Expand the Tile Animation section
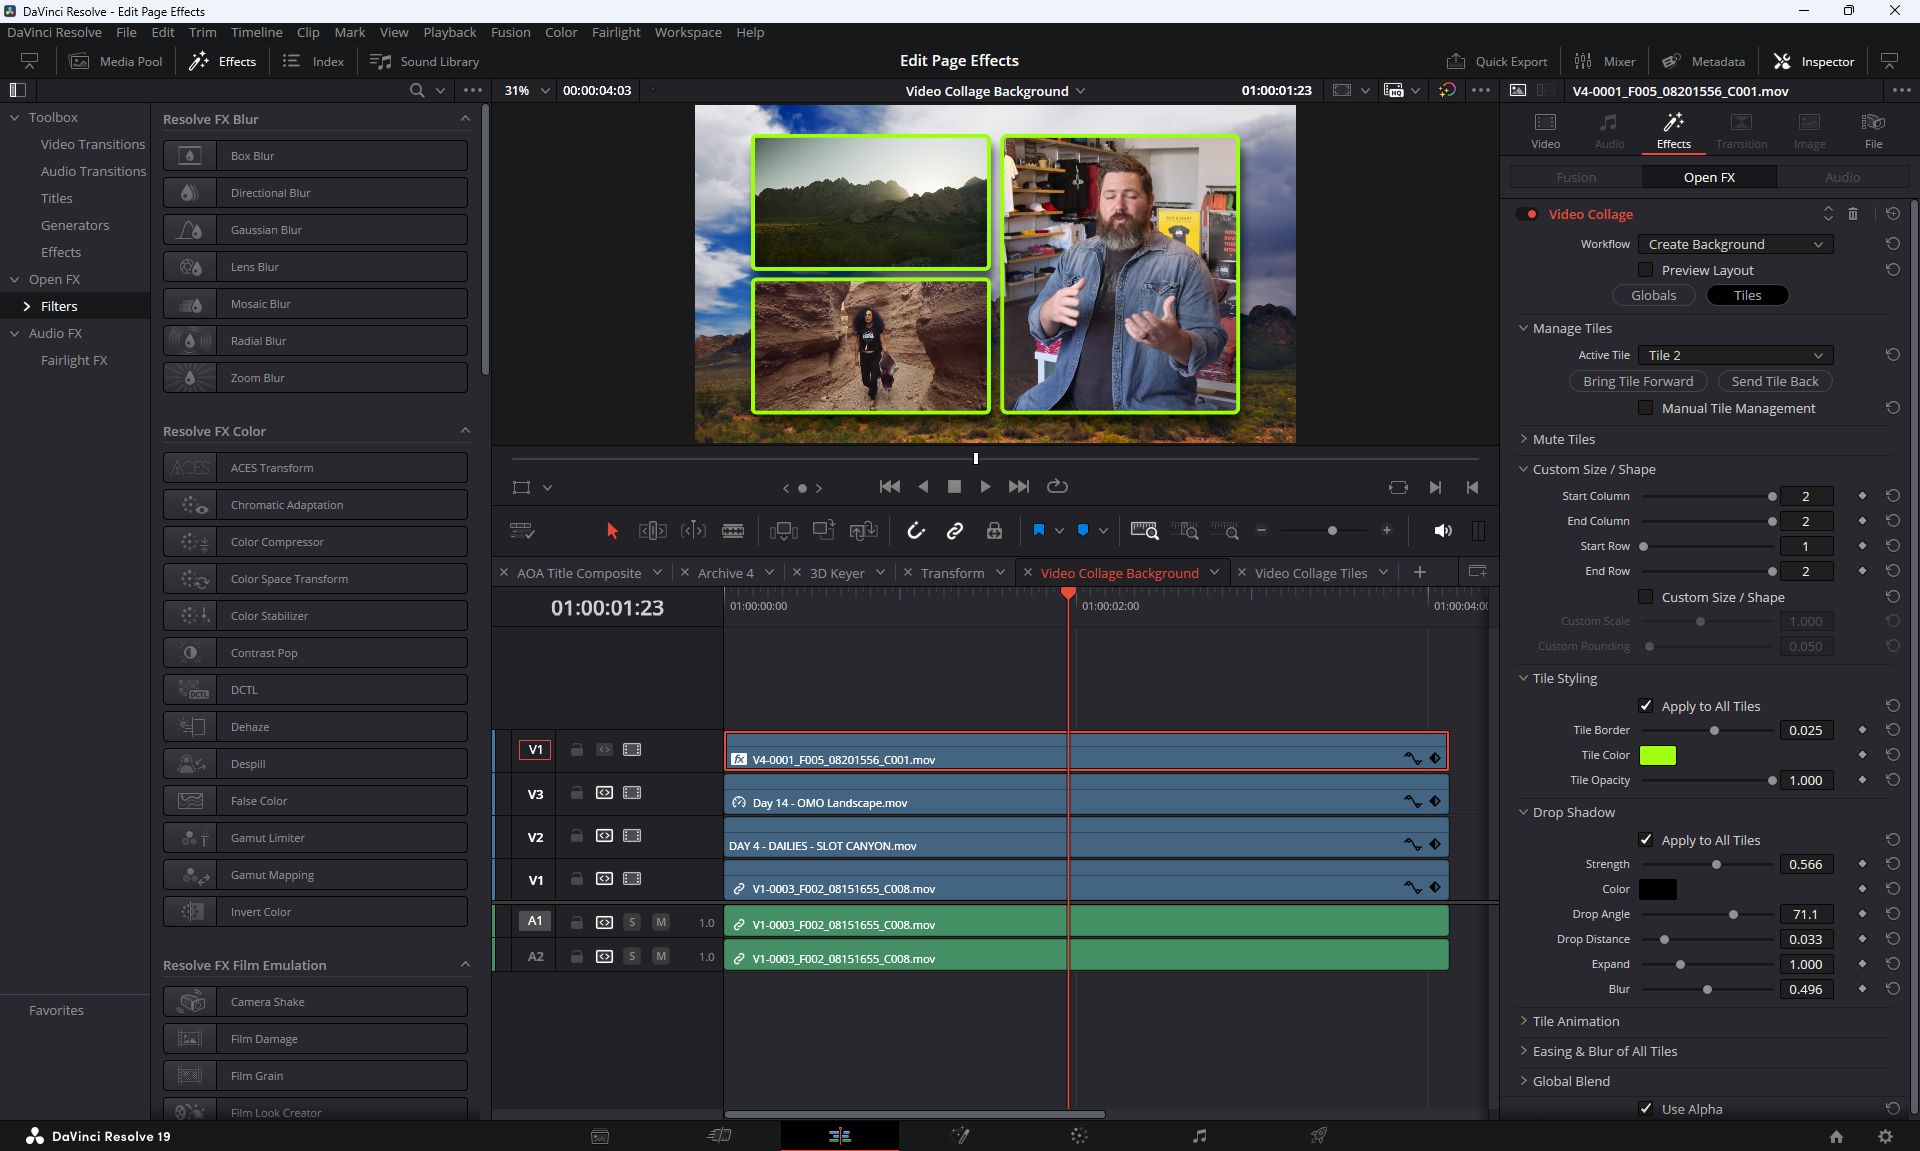1920x1151 pixels. 1575,1021
